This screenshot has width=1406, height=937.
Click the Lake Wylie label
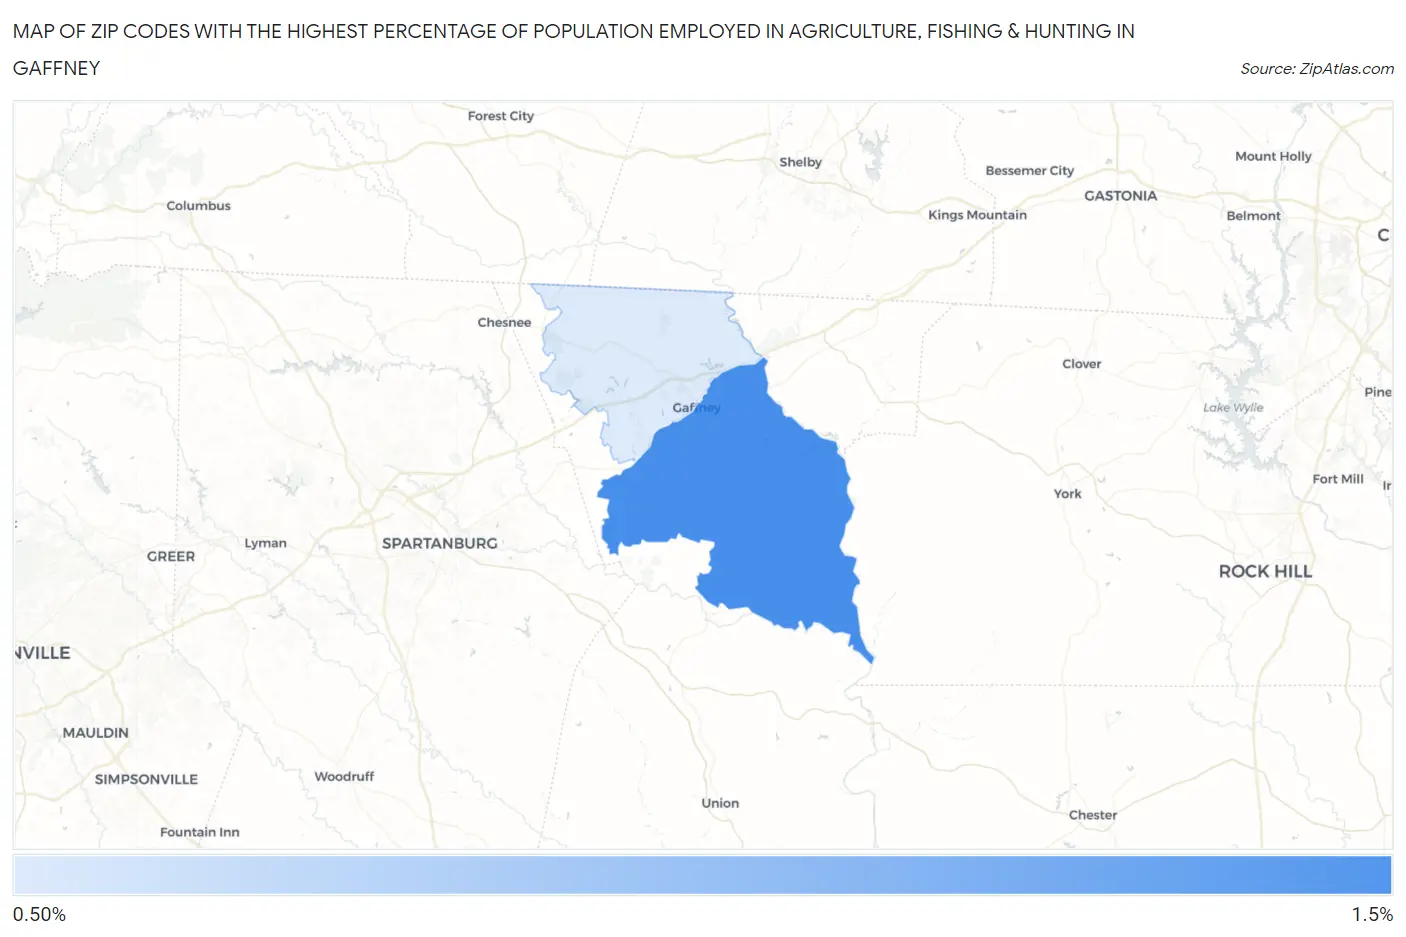pos(1233,408)
